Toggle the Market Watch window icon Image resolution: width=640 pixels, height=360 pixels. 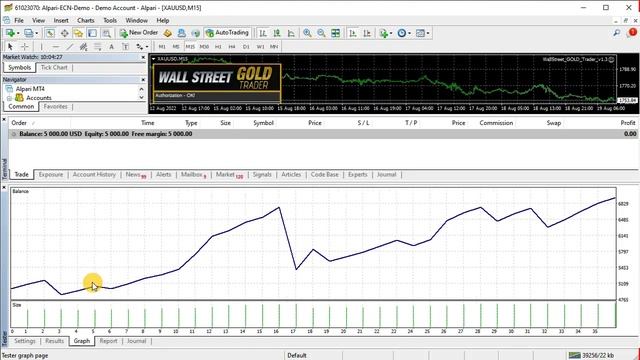pyautogui.click(x=50, y=33)
